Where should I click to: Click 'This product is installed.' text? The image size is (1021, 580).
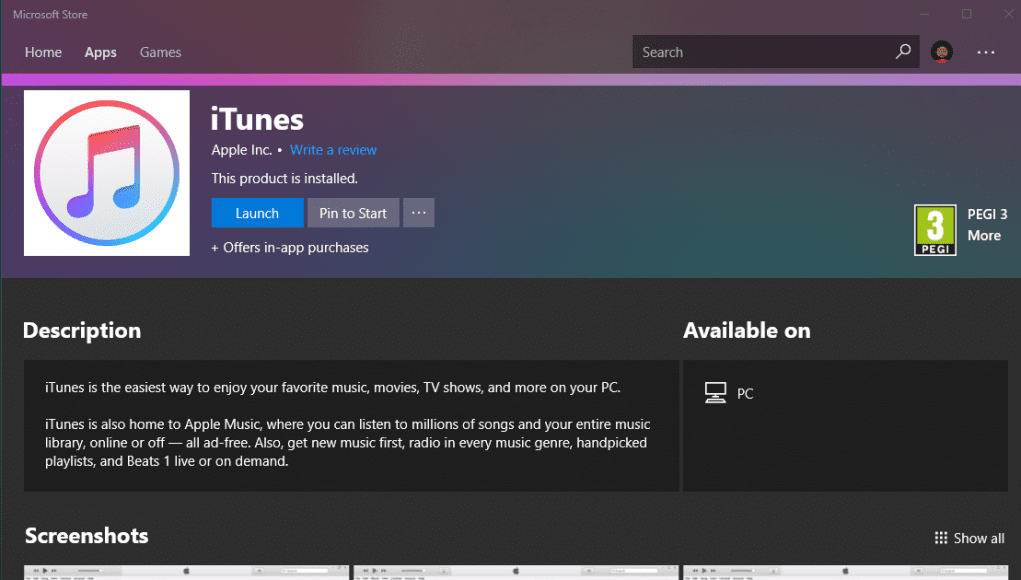[x=285, y=178]
